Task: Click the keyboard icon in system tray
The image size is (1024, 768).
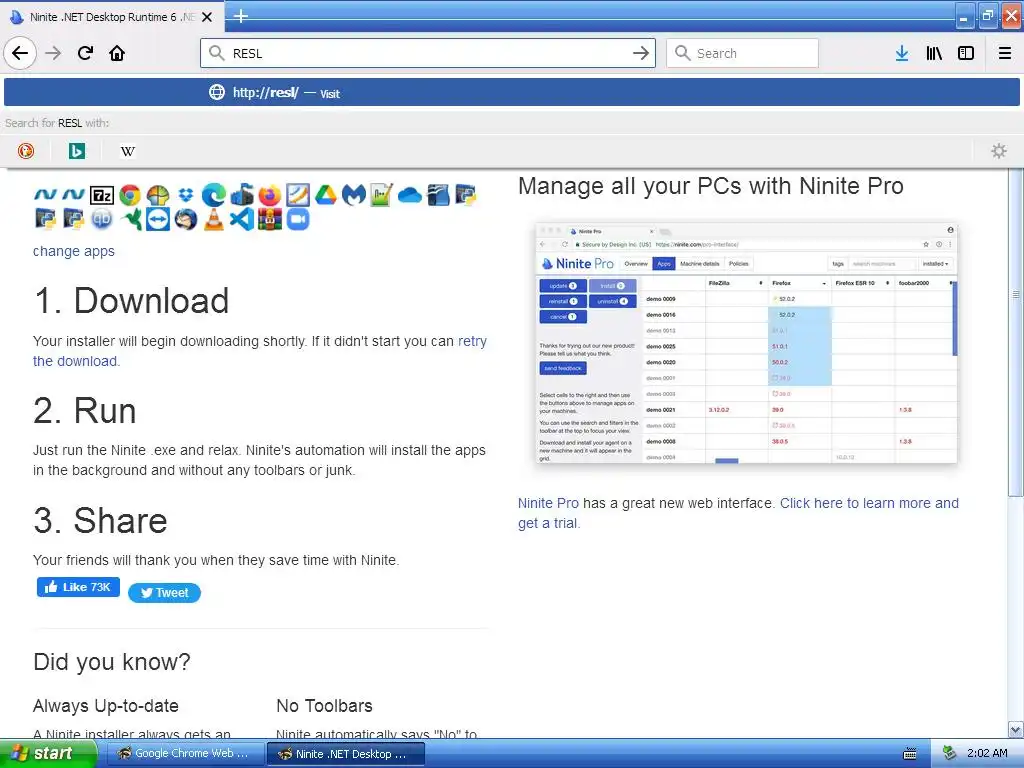Action: 910,754
